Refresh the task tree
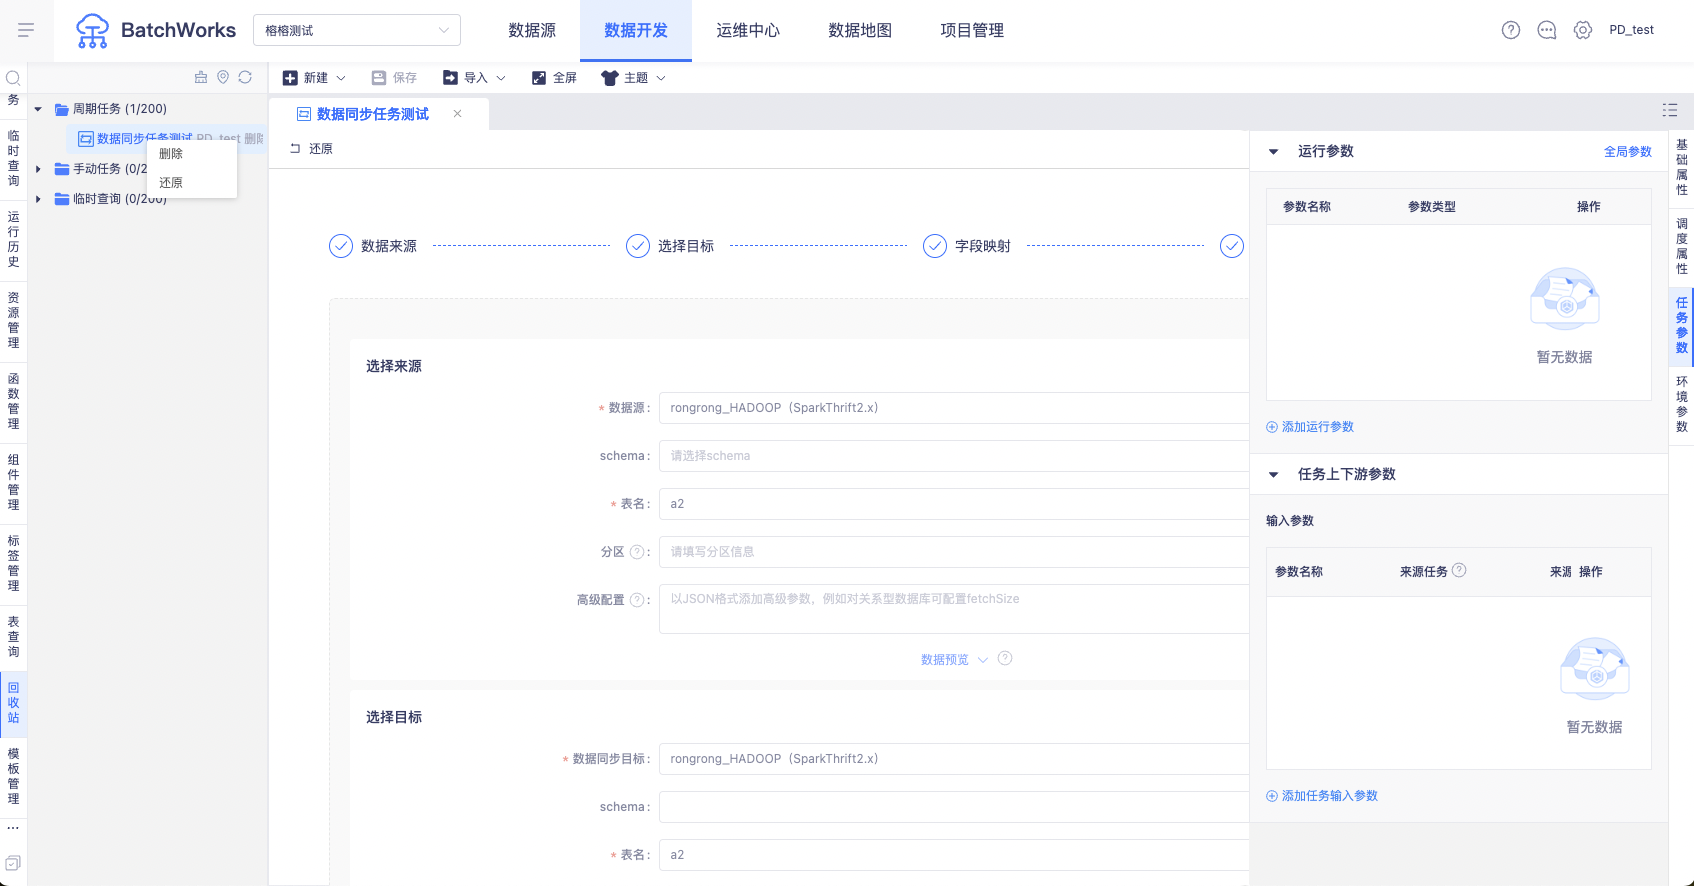This screenshot has height=886, width=1694. (x=245, y=77)
